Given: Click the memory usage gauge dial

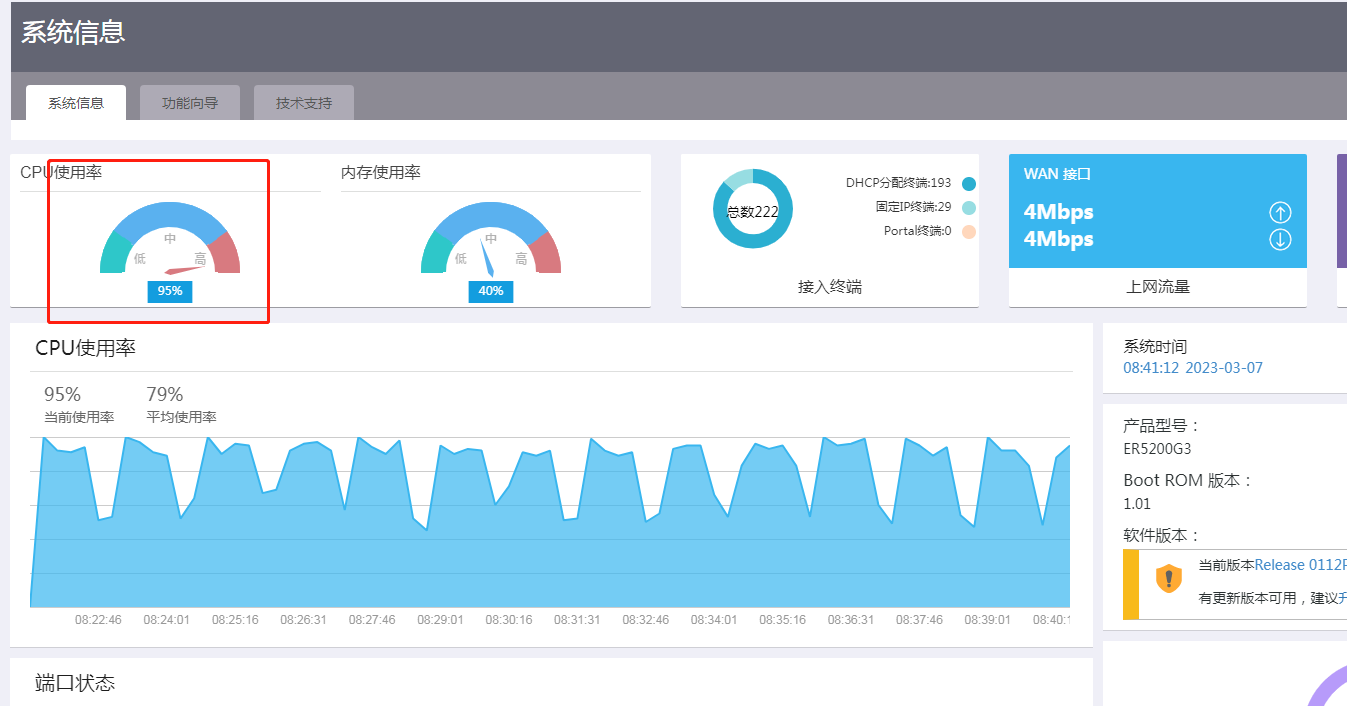Looking at the screenshot, I should 491,238.
